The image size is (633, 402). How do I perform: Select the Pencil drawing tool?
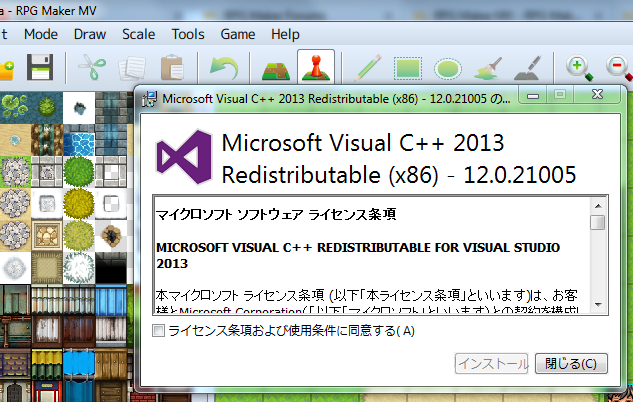pos(368,68)
